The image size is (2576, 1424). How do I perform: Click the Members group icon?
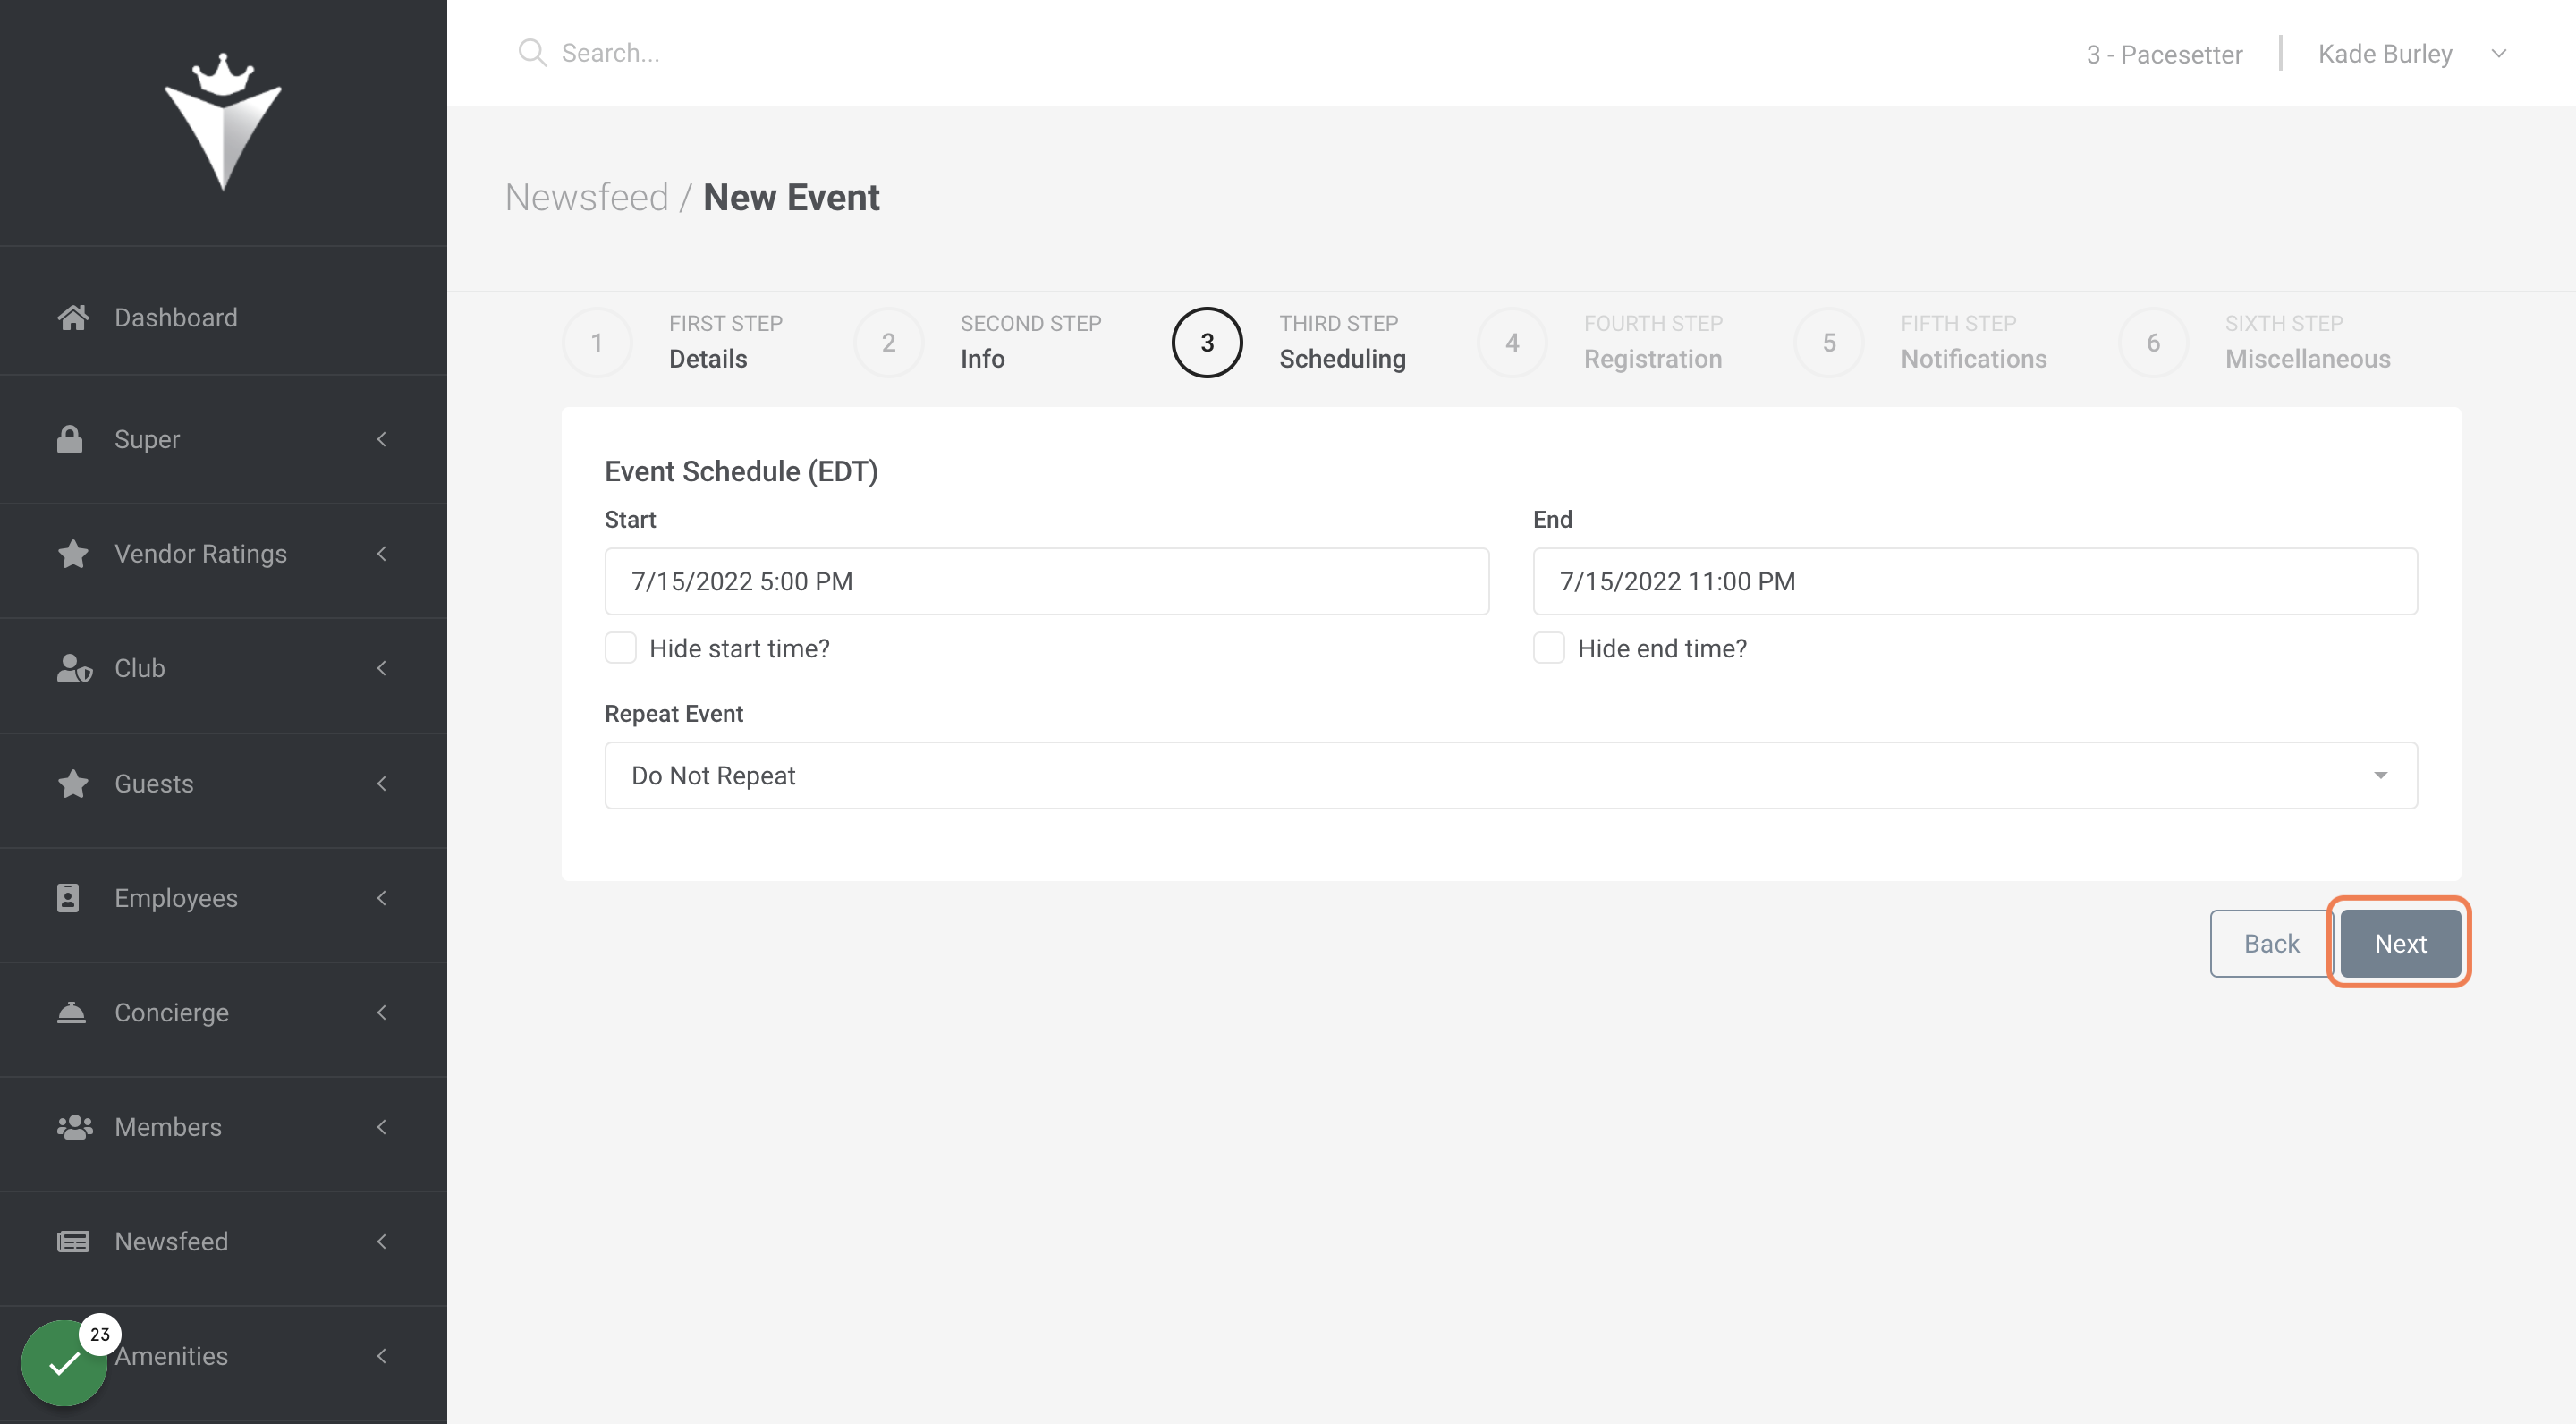75,1126
